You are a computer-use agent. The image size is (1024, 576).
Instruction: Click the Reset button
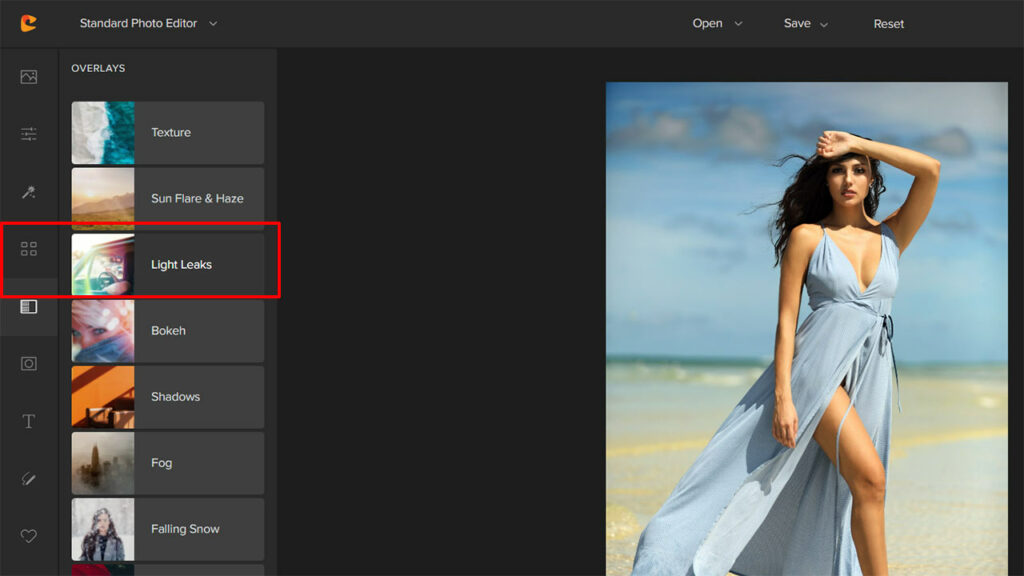pos(889,24)
